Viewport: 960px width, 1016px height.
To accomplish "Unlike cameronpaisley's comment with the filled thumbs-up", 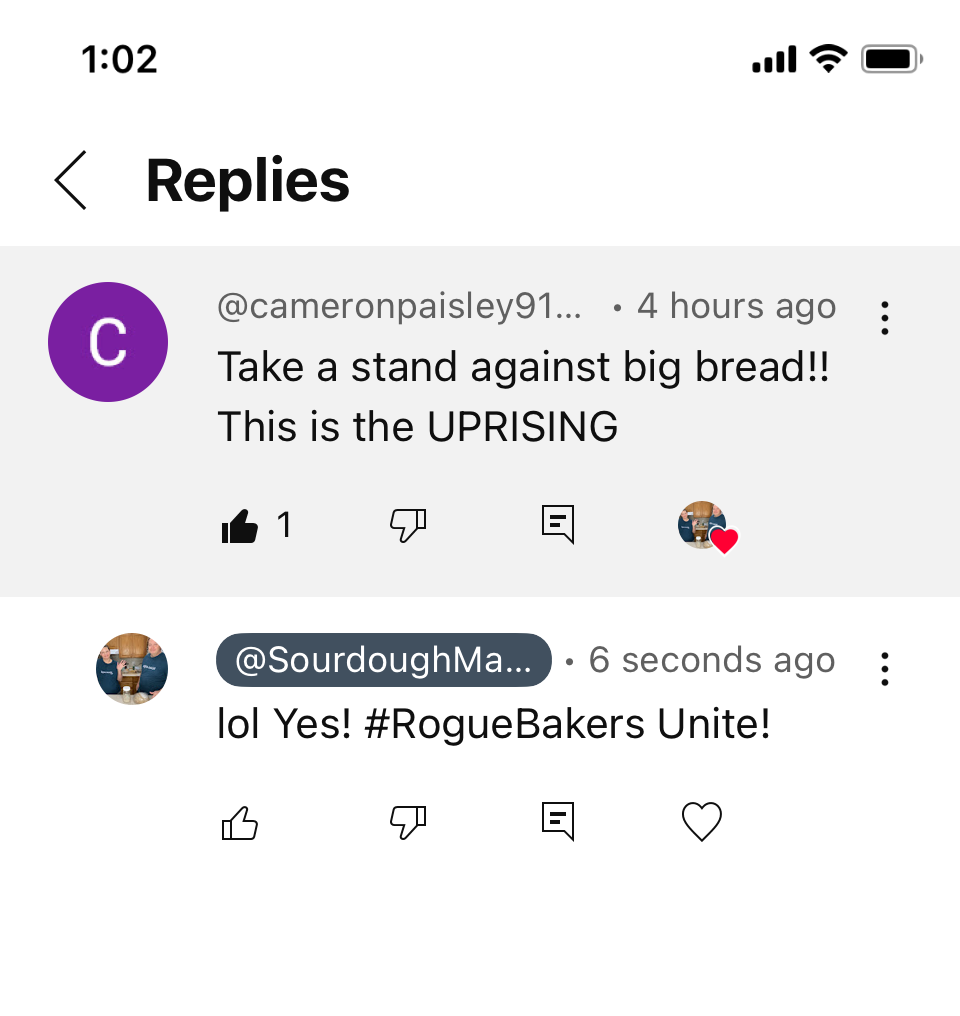I will [240, 525].
